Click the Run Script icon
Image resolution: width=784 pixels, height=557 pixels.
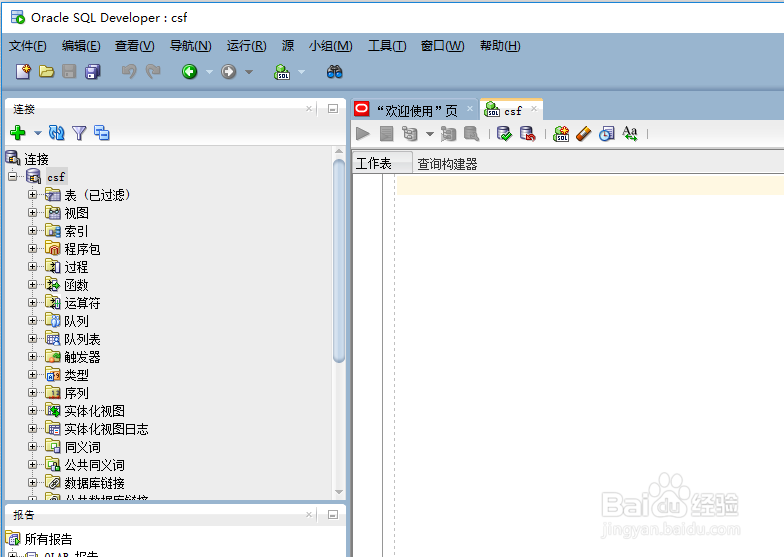386,134
